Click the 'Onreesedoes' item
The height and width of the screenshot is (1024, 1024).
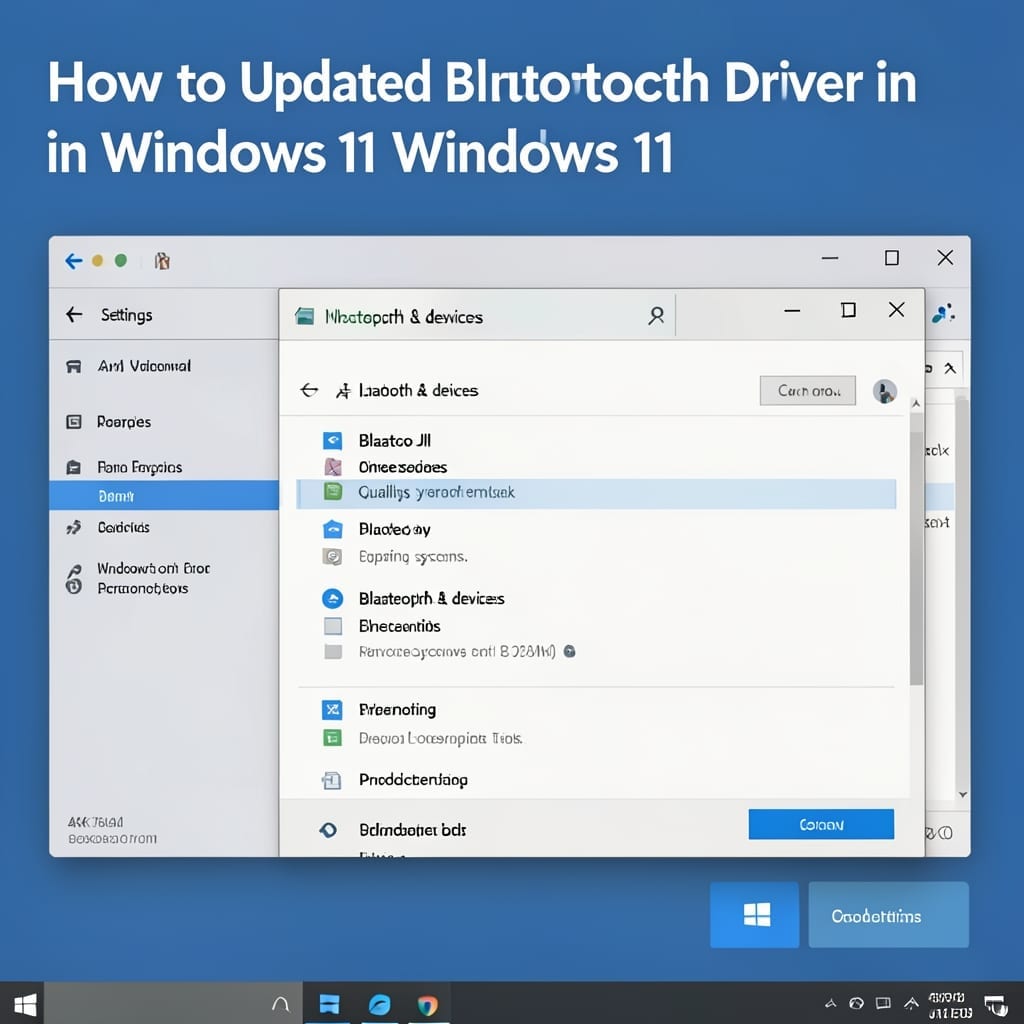tap(403, 468)
